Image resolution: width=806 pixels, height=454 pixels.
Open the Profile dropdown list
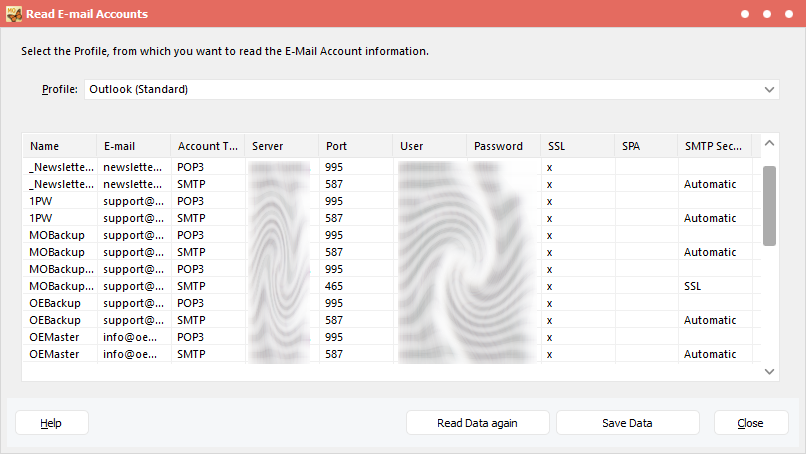coord(430,90)
